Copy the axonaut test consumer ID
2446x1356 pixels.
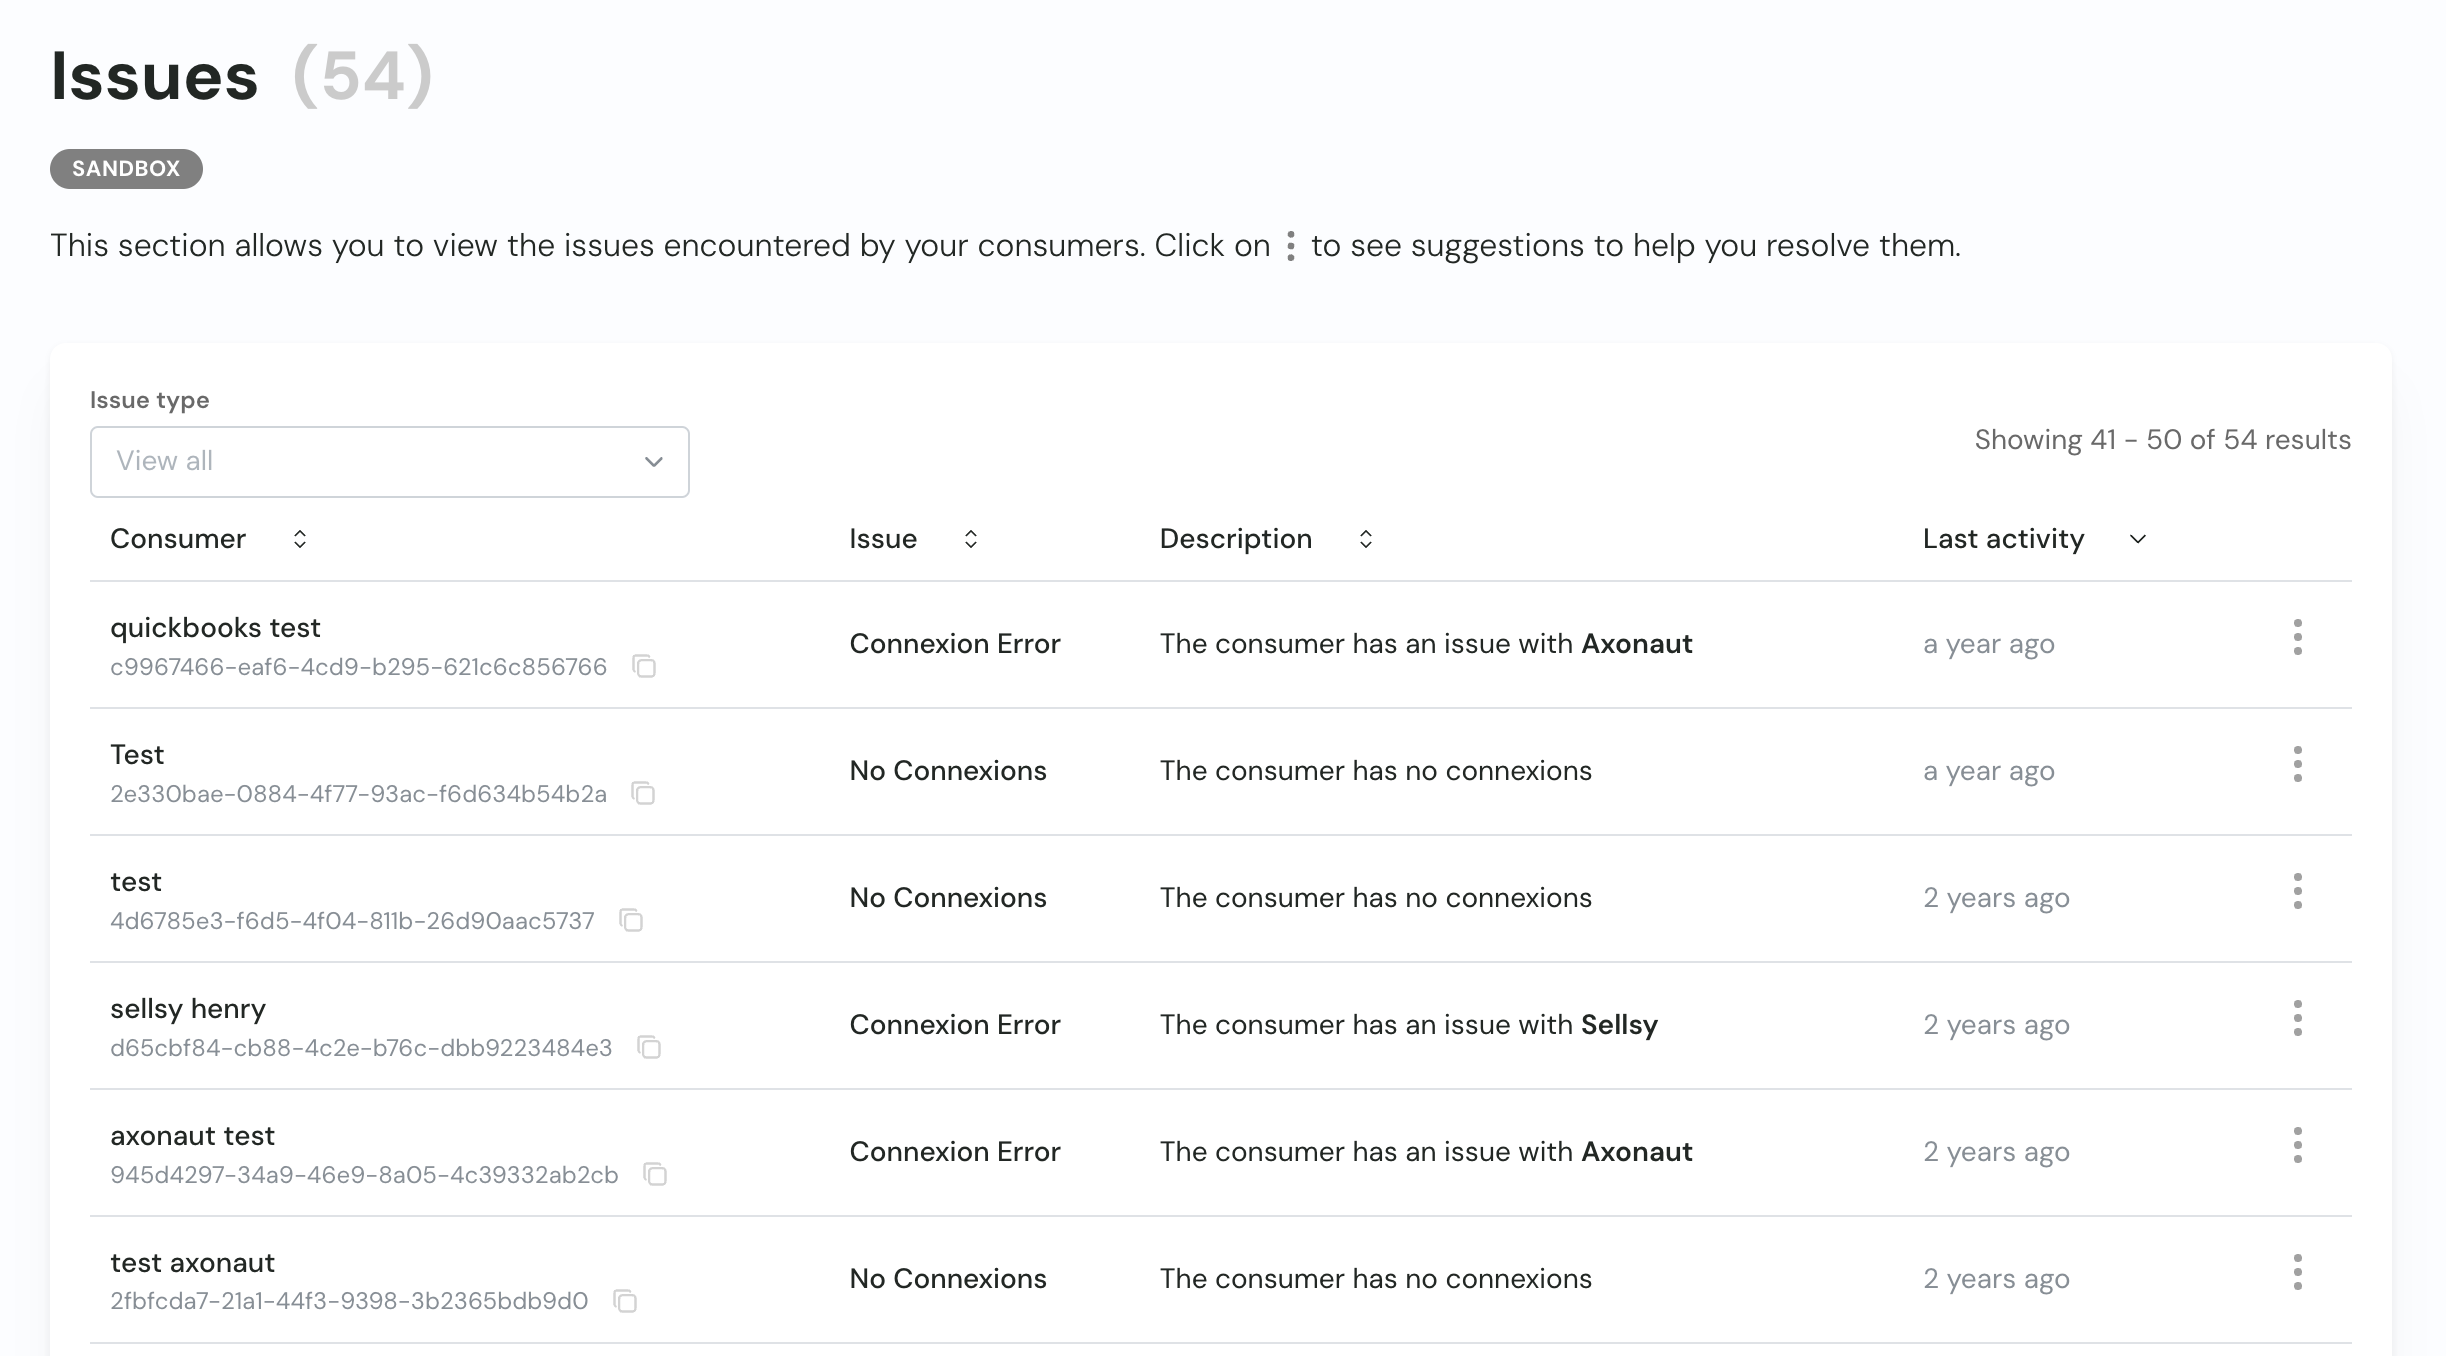pyautogui.click(x=655, y=1174)
